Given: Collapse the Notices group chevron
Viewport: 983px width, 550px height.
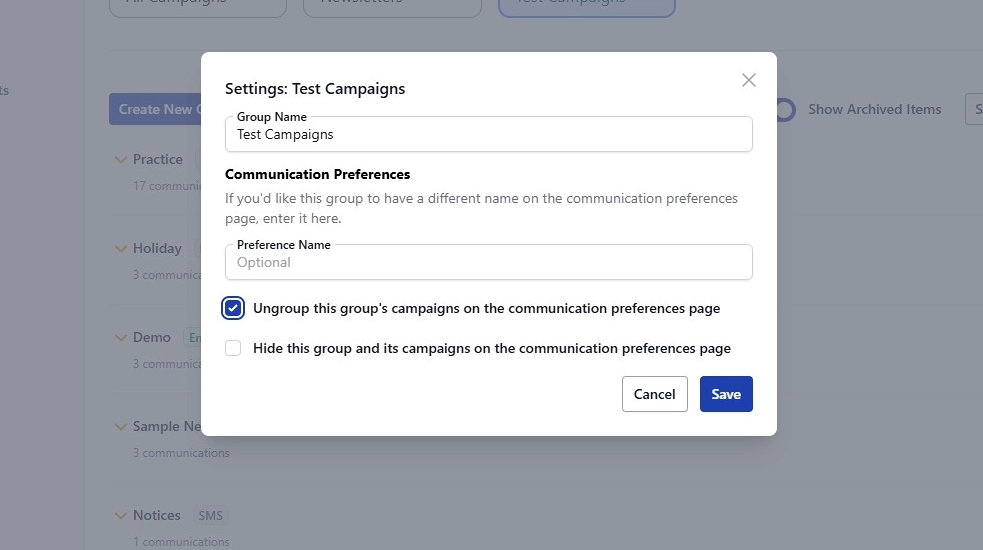Looking at the screenshot, I should pos(121,515).
